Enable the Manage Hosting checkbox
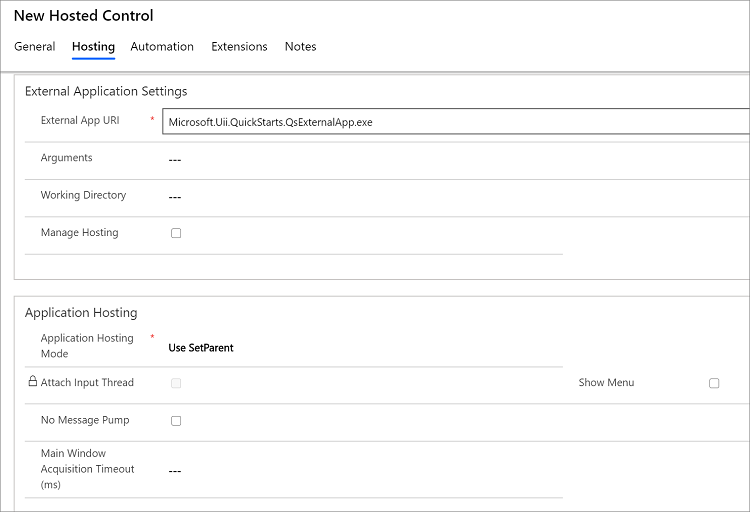 click(176, 233)
